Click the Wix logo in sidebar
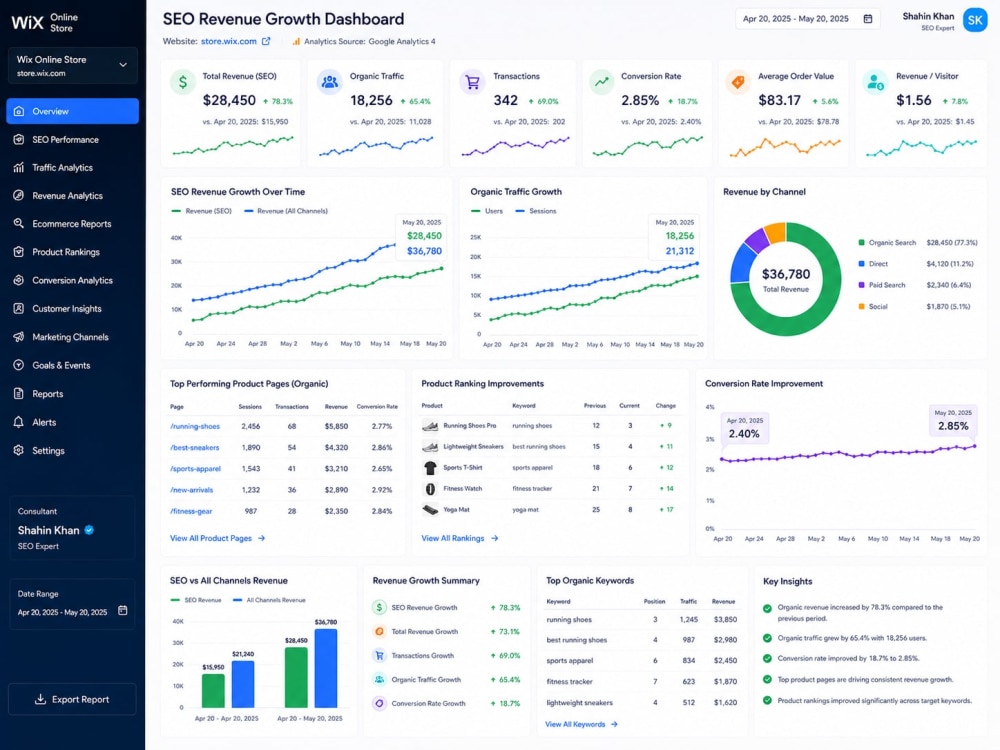 click(27, 22)
